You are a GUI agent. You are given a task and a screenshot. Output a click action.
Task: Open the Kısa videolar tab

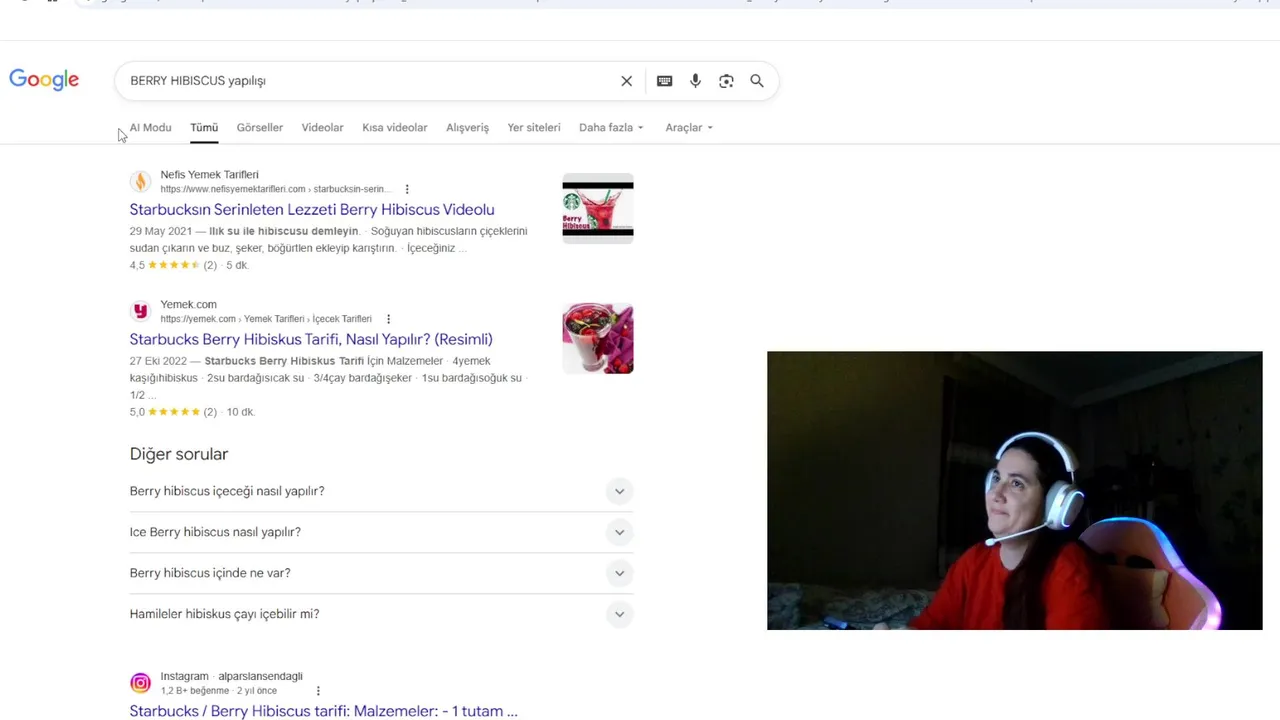tap(395, 127)
